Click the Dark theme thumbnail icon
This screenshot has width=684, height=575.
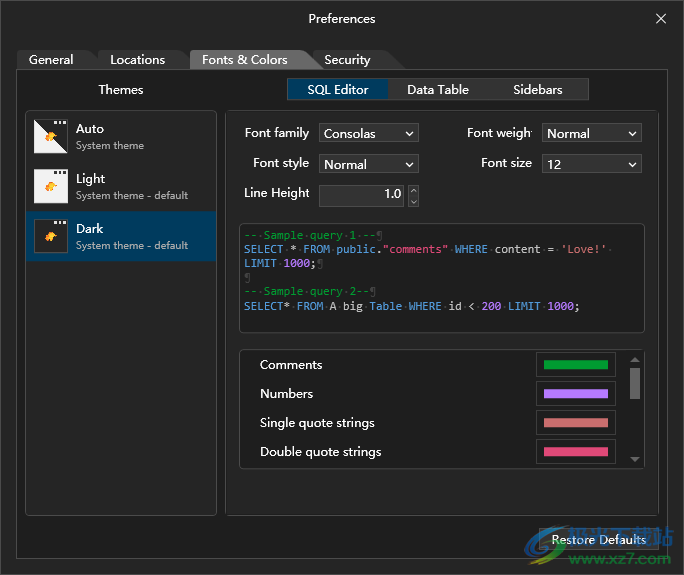[x=51, y=236]
